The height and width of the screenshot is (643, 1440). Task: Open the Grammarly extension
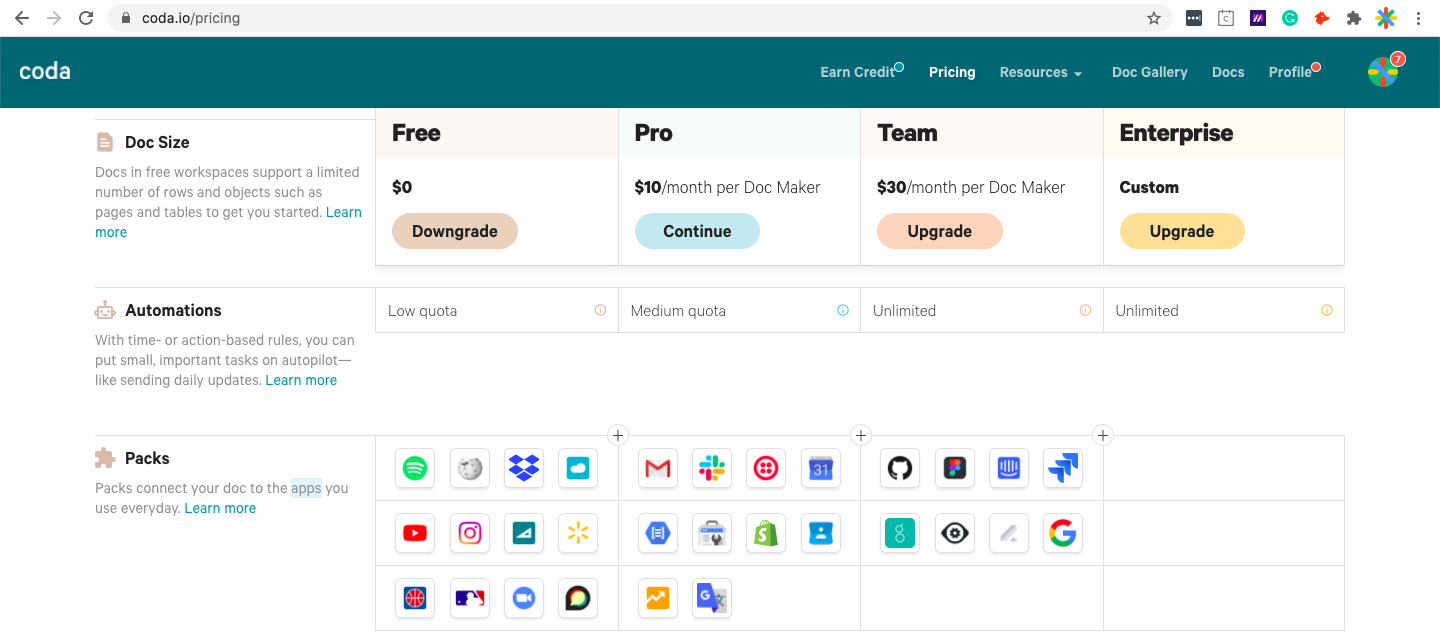point(1290,18)
